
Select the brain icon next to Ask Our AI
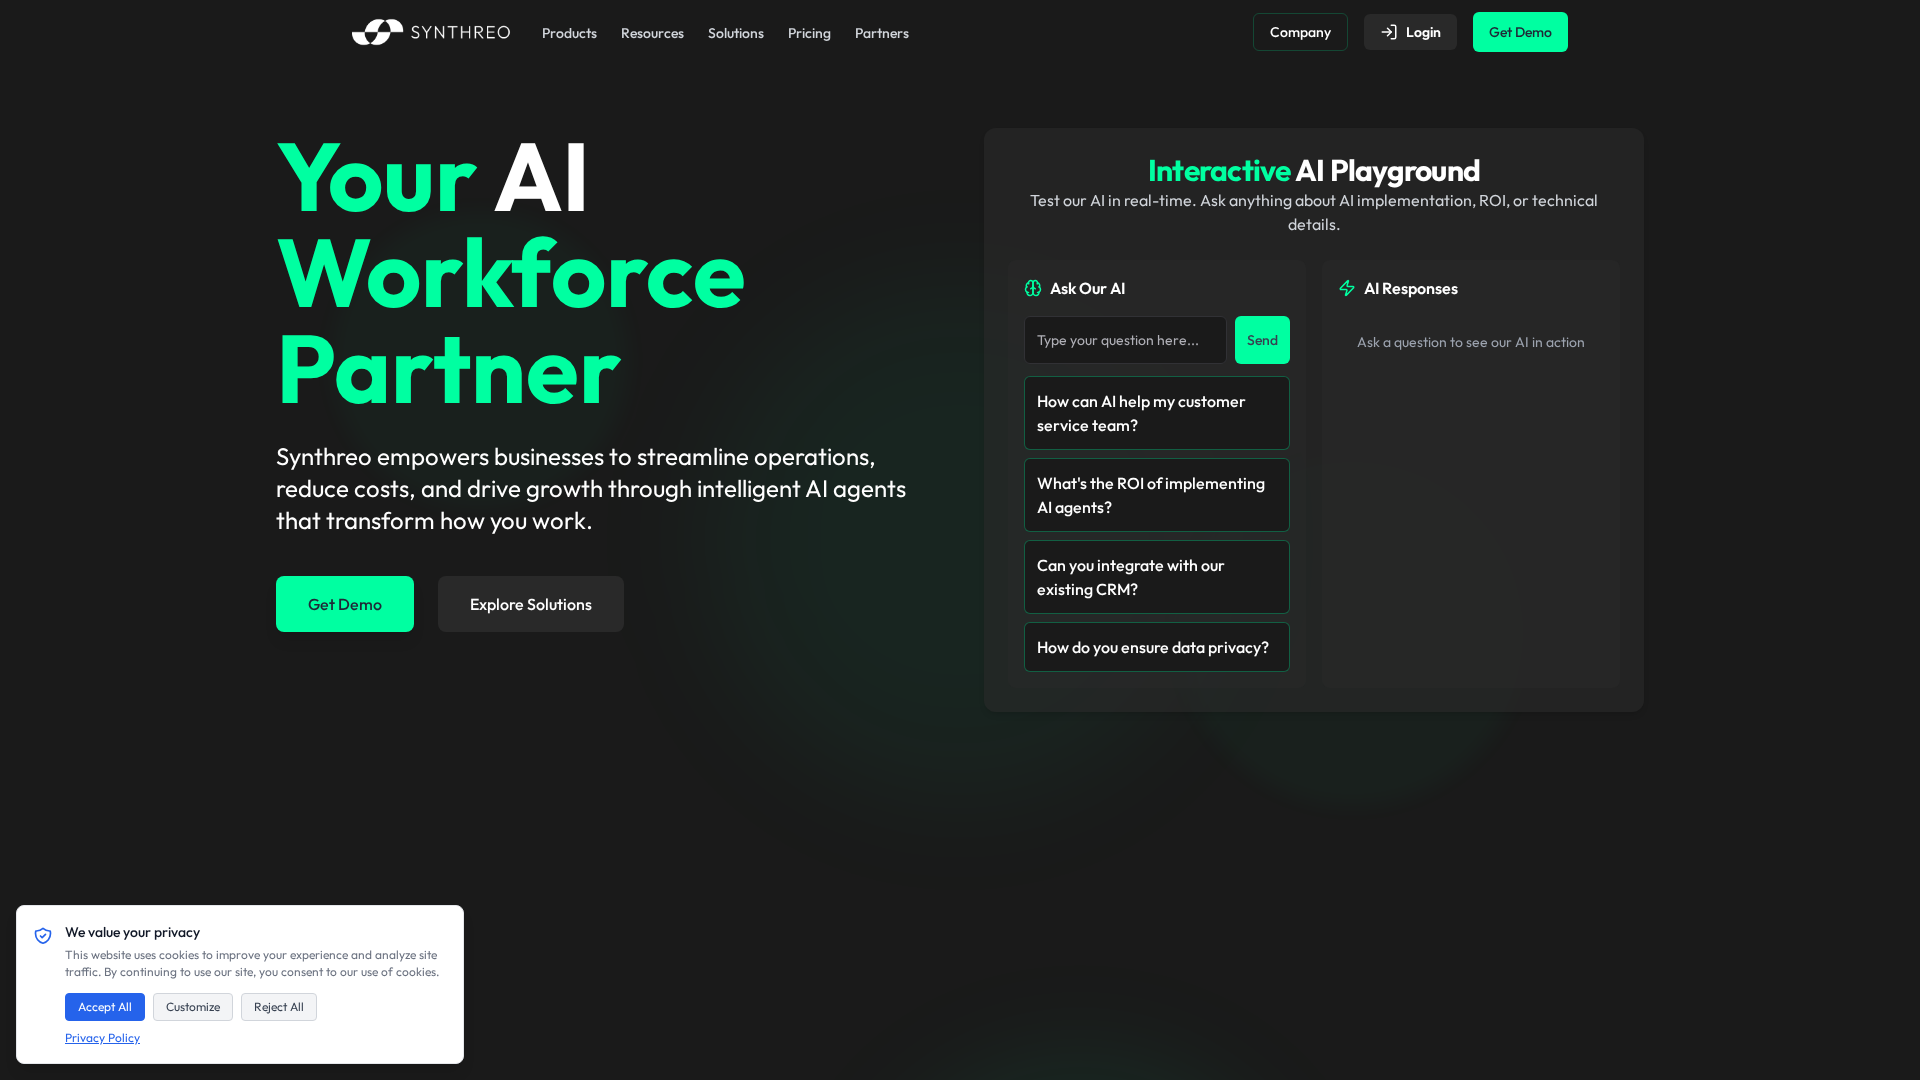coord(1033,288)
